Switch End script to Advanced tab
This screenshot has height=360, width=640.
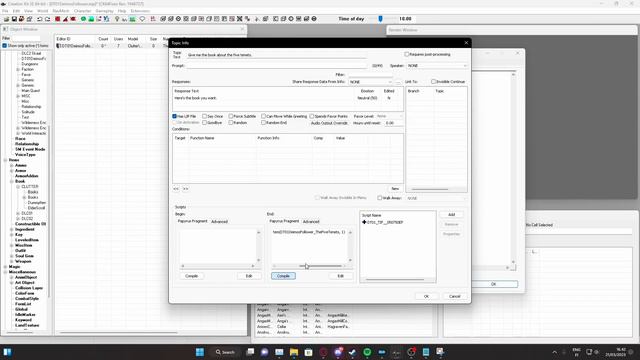coord(311,222)
